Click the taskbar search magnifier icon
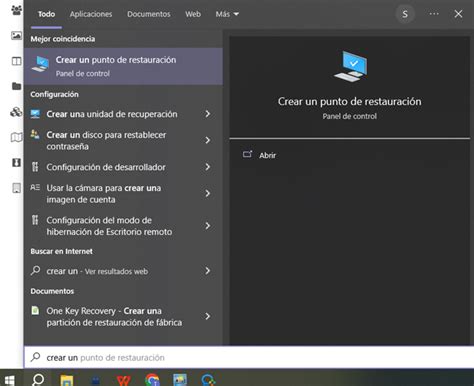Image resolution: width=474 pixels, height=386 pixels. click(x=38, y=380)
